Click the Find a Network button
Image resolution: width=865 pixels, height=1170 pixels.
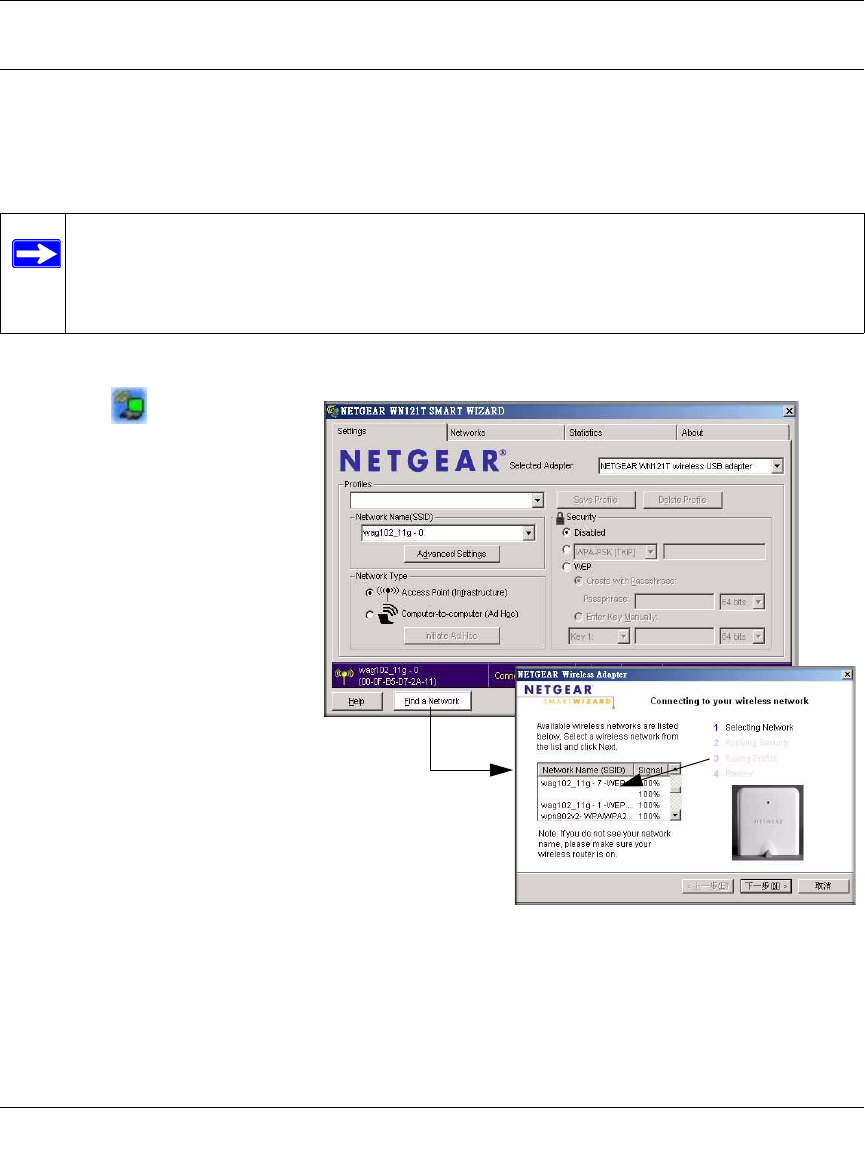432,701
